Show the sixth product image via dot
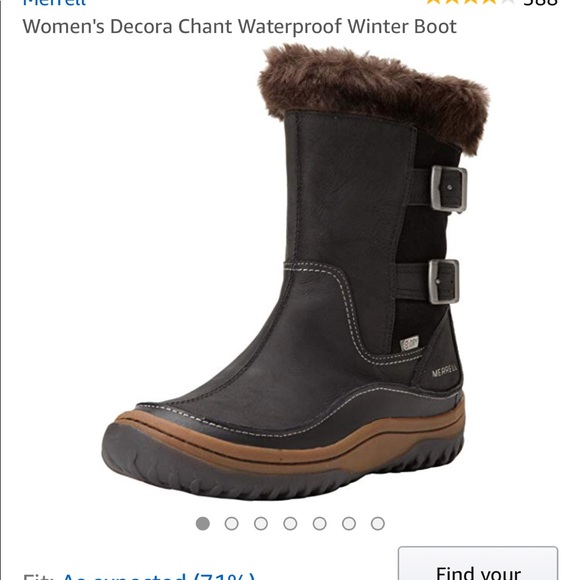The image size is (580, 580). tap(349, 523)
